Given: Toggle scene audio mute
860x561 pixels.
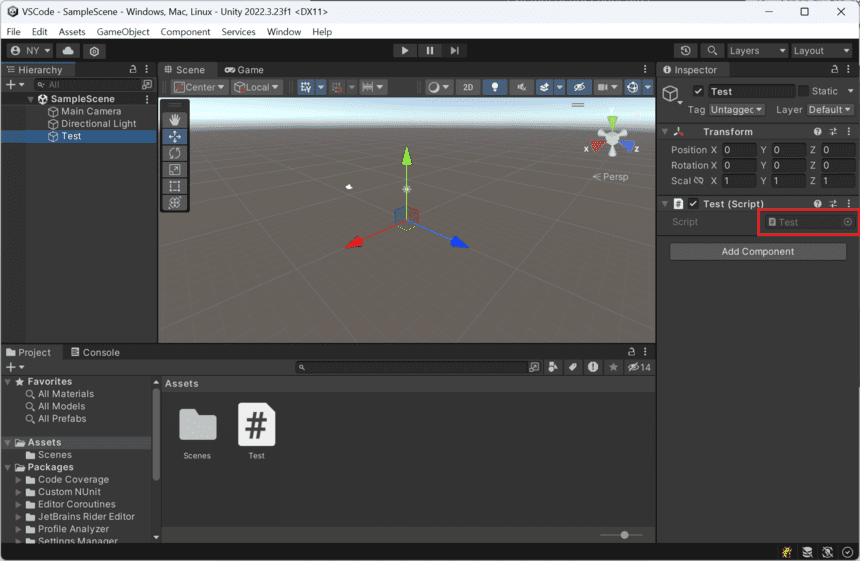Looking at the screenshot, I should click(x=521, y=87).
